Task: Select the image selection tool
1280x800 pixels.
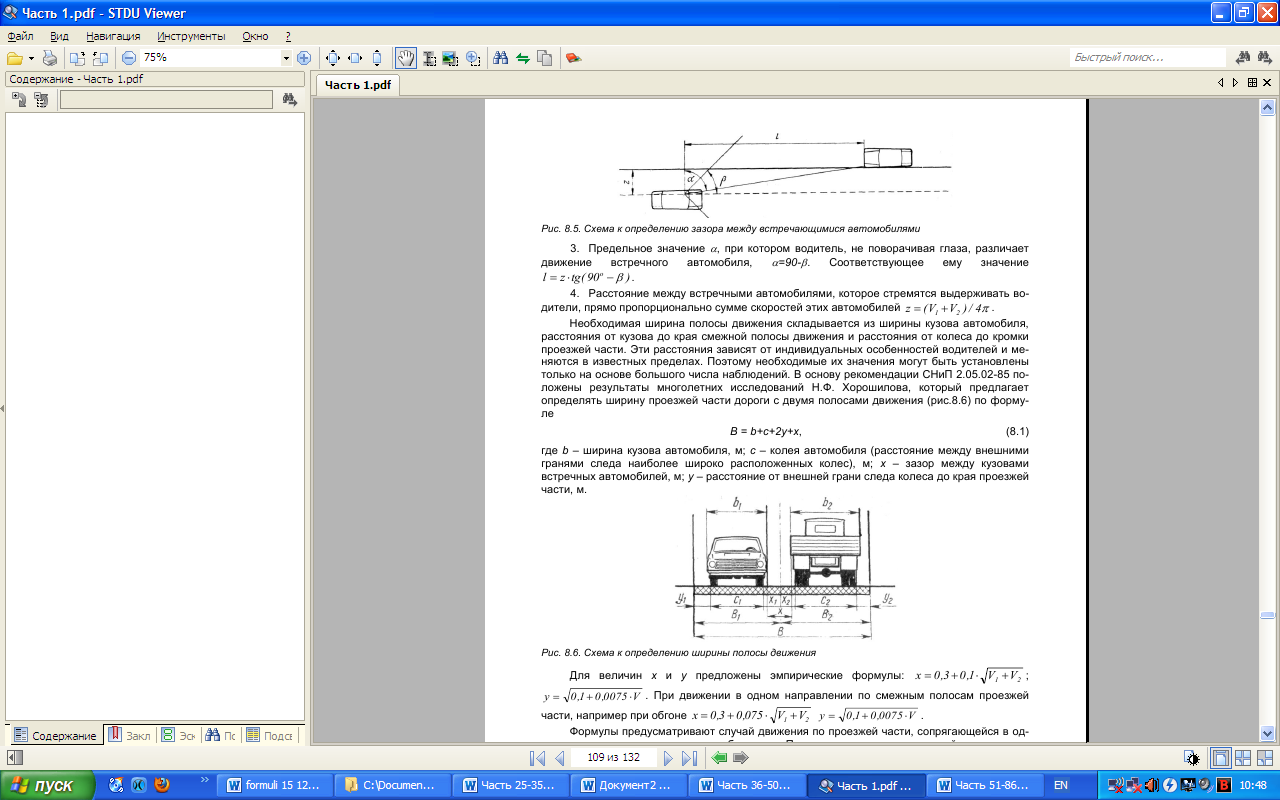Action: (450, 58)
